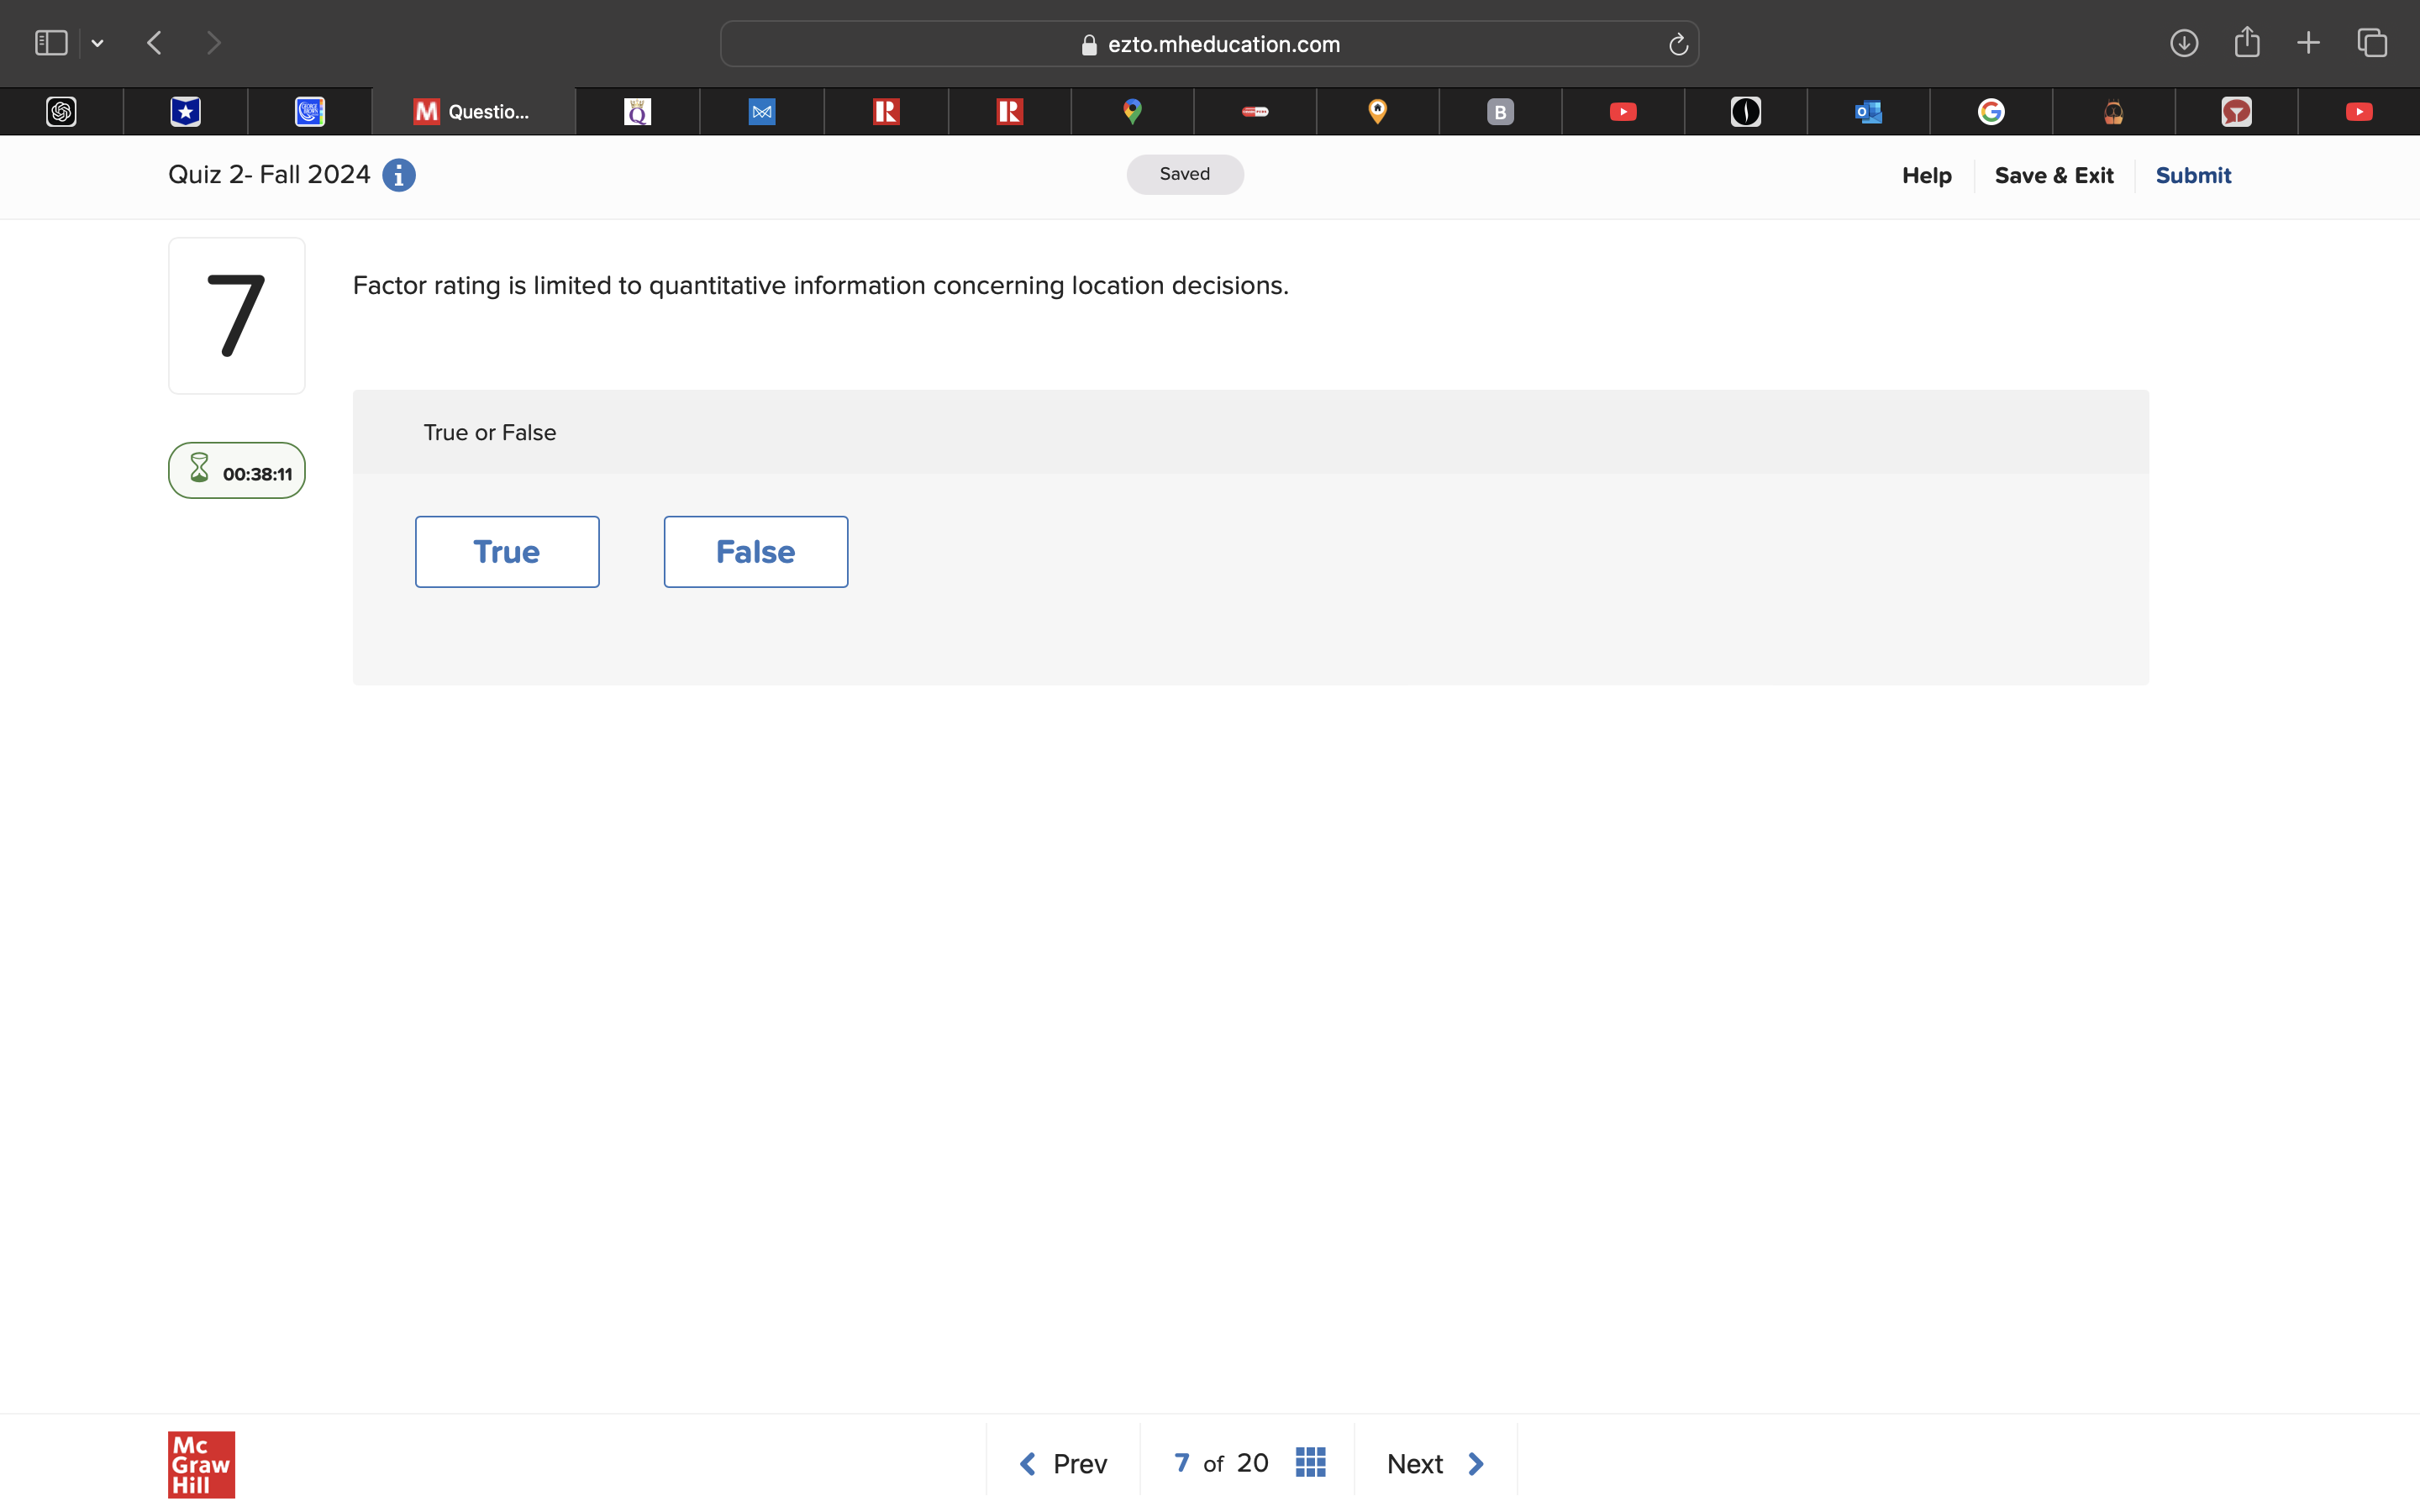Open the question grid navigator icon
2420x1512 pixels.
[x=1310, y=1462]
